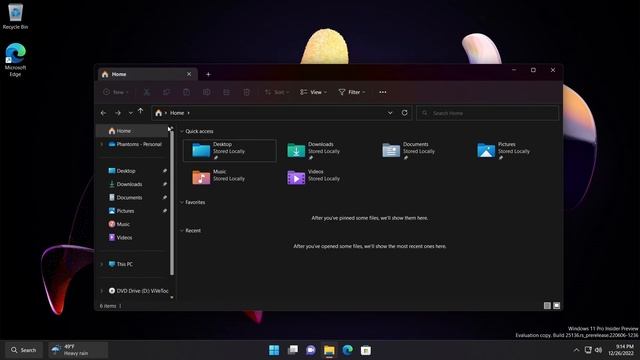640x360 pixels.
Task: Refresh the Home view
Action: 404,113
